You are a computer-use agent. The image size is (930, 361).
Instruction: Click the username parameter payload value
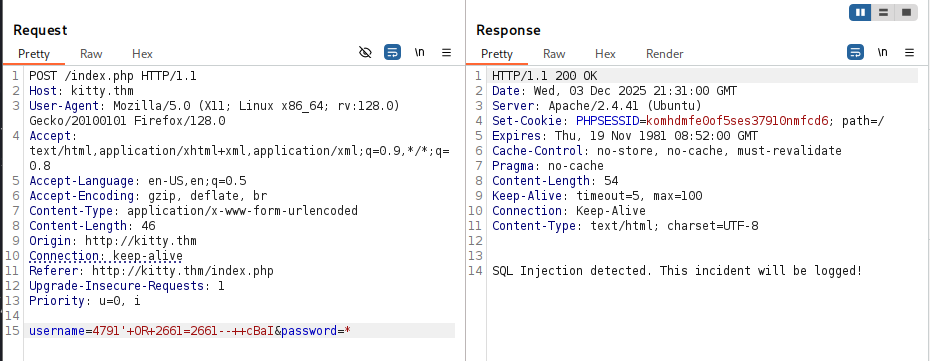[x=183, y=331]
